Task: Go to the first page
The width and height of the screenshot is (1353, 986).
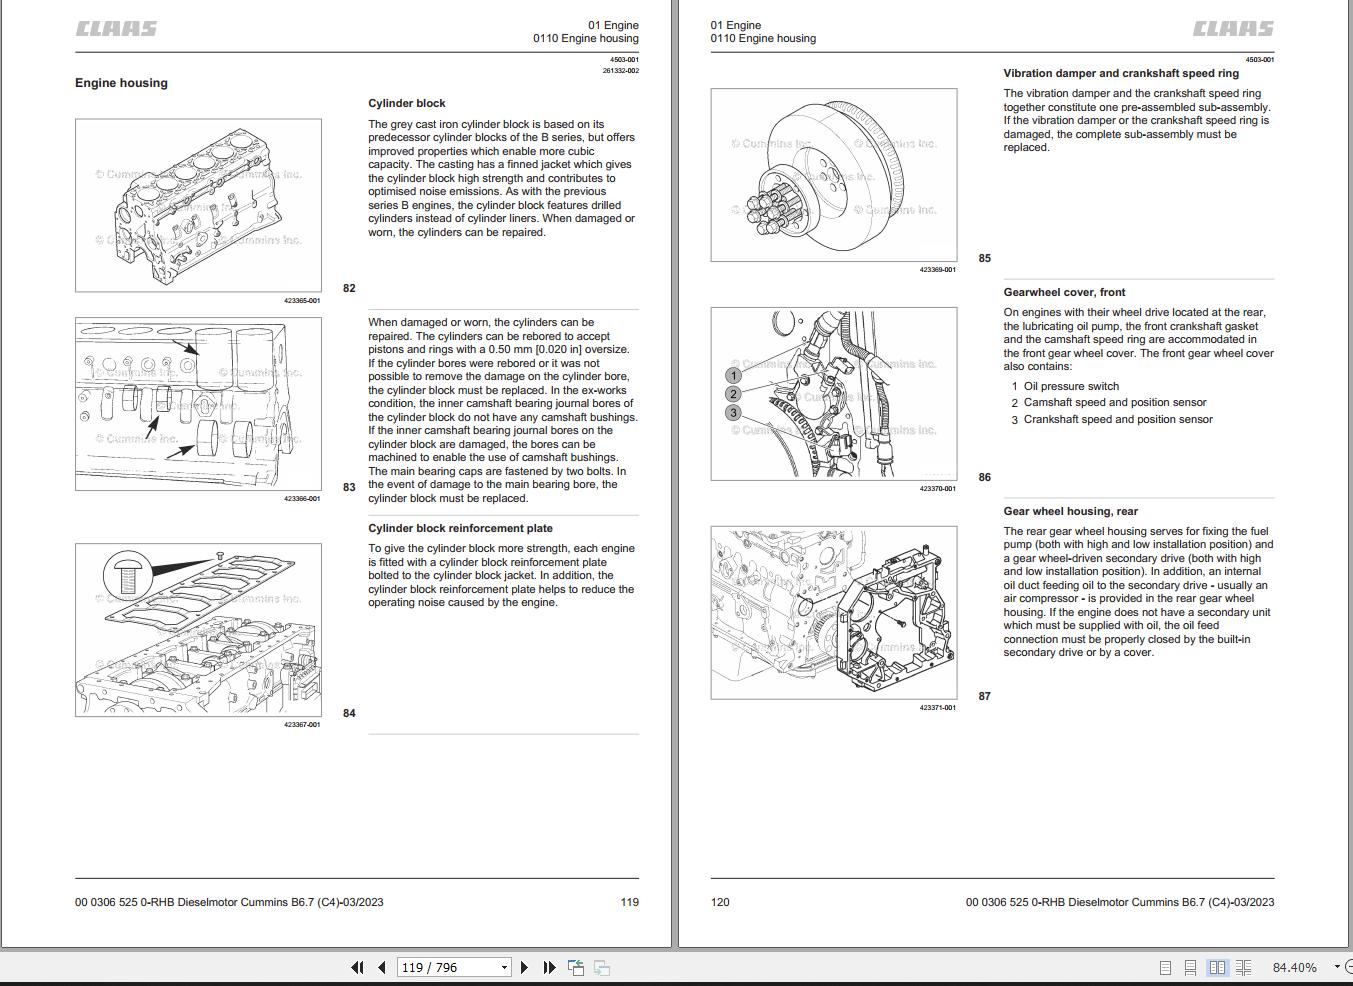Action: [357, 967]
